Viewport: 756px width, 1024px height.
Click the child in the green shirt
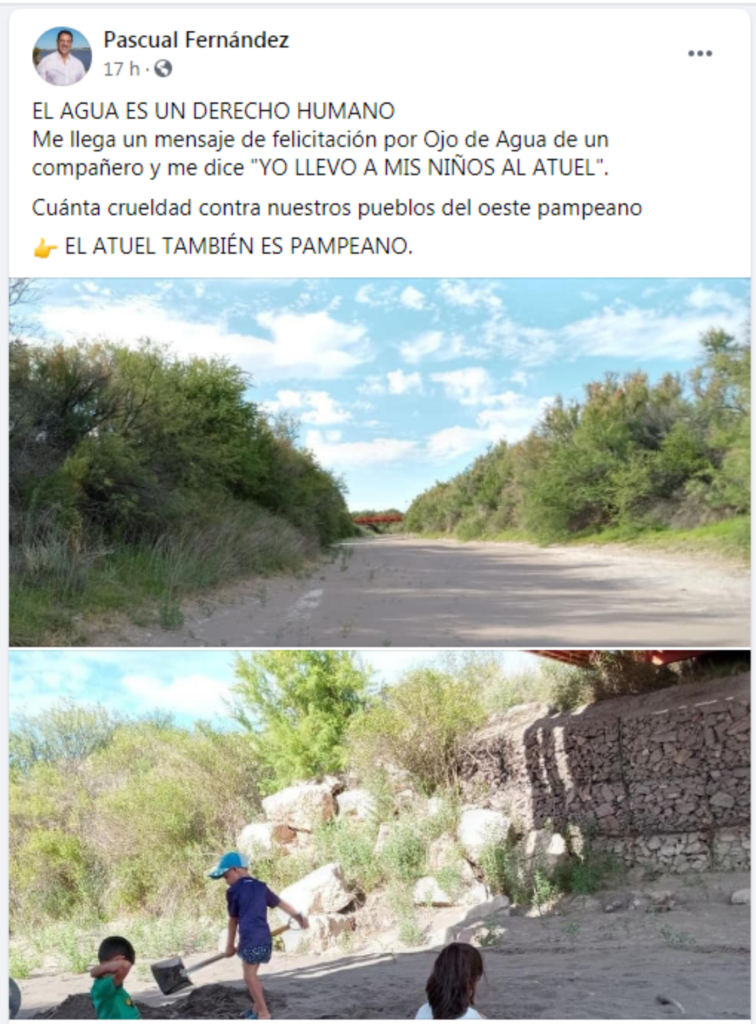(x=115, y=978)
